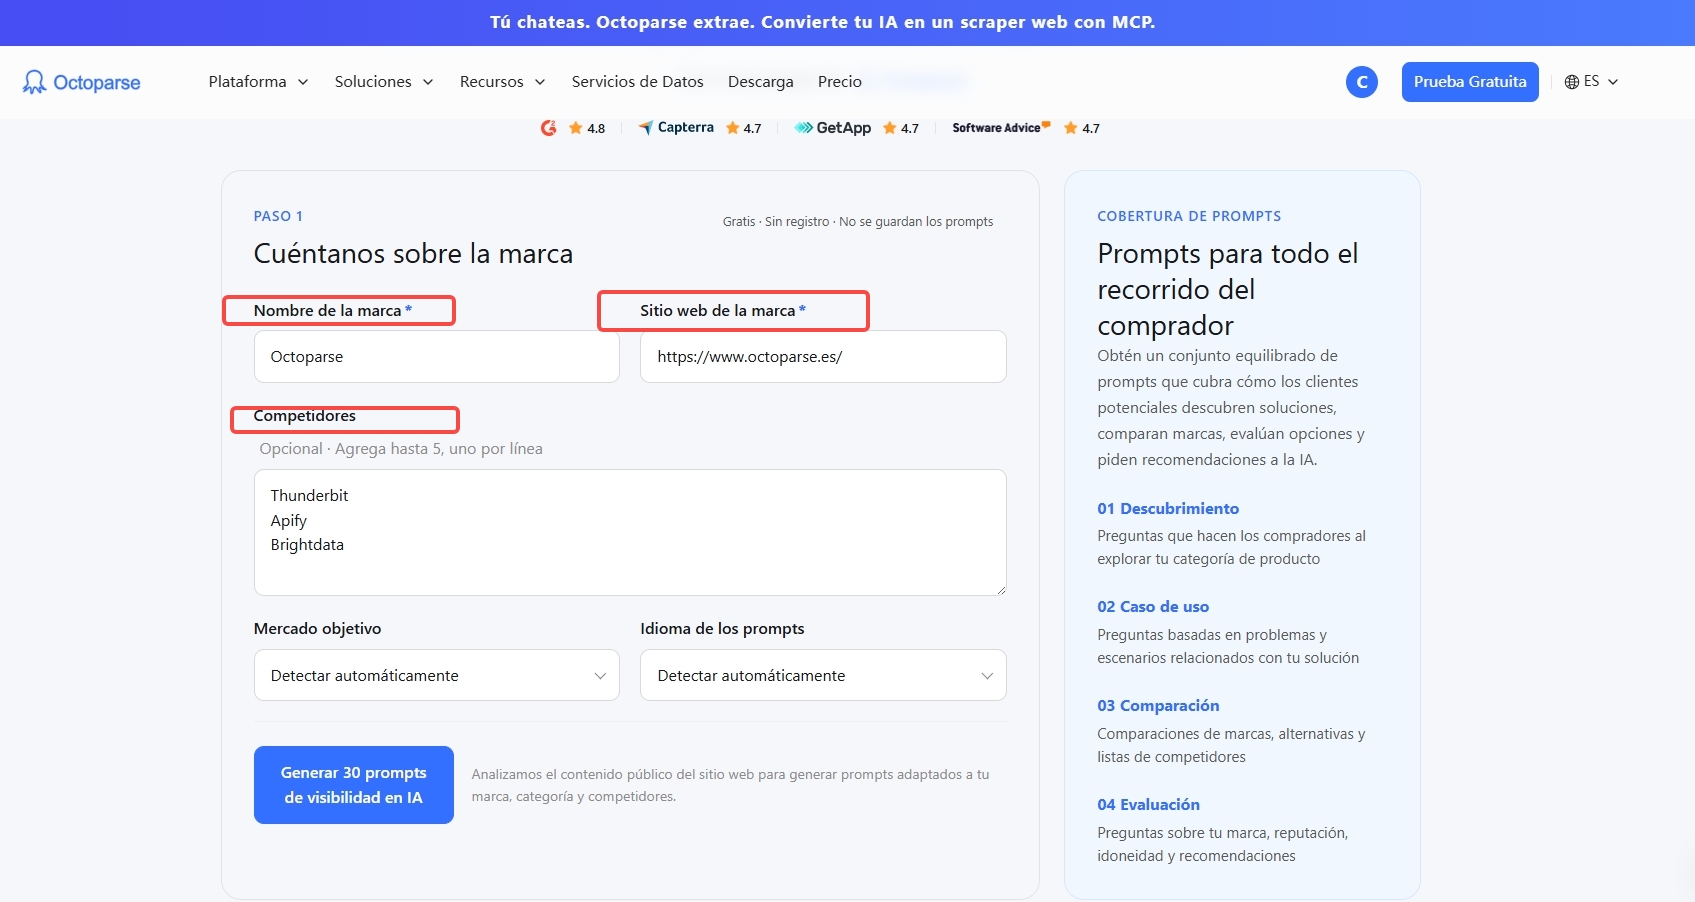Open the Mercado objetivo dropdown
Viewport: 1695px width, 902px height.
click(437, 675)
